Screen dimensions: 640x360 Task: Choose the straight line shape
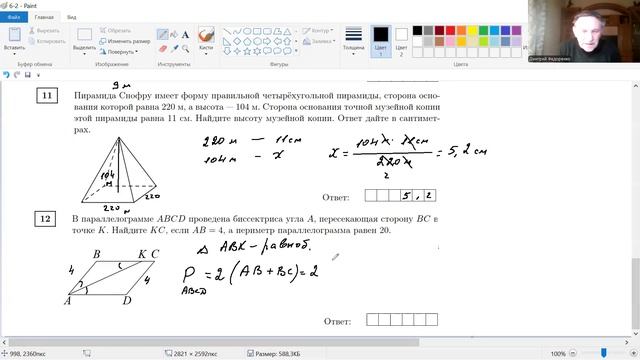(227, 31)
